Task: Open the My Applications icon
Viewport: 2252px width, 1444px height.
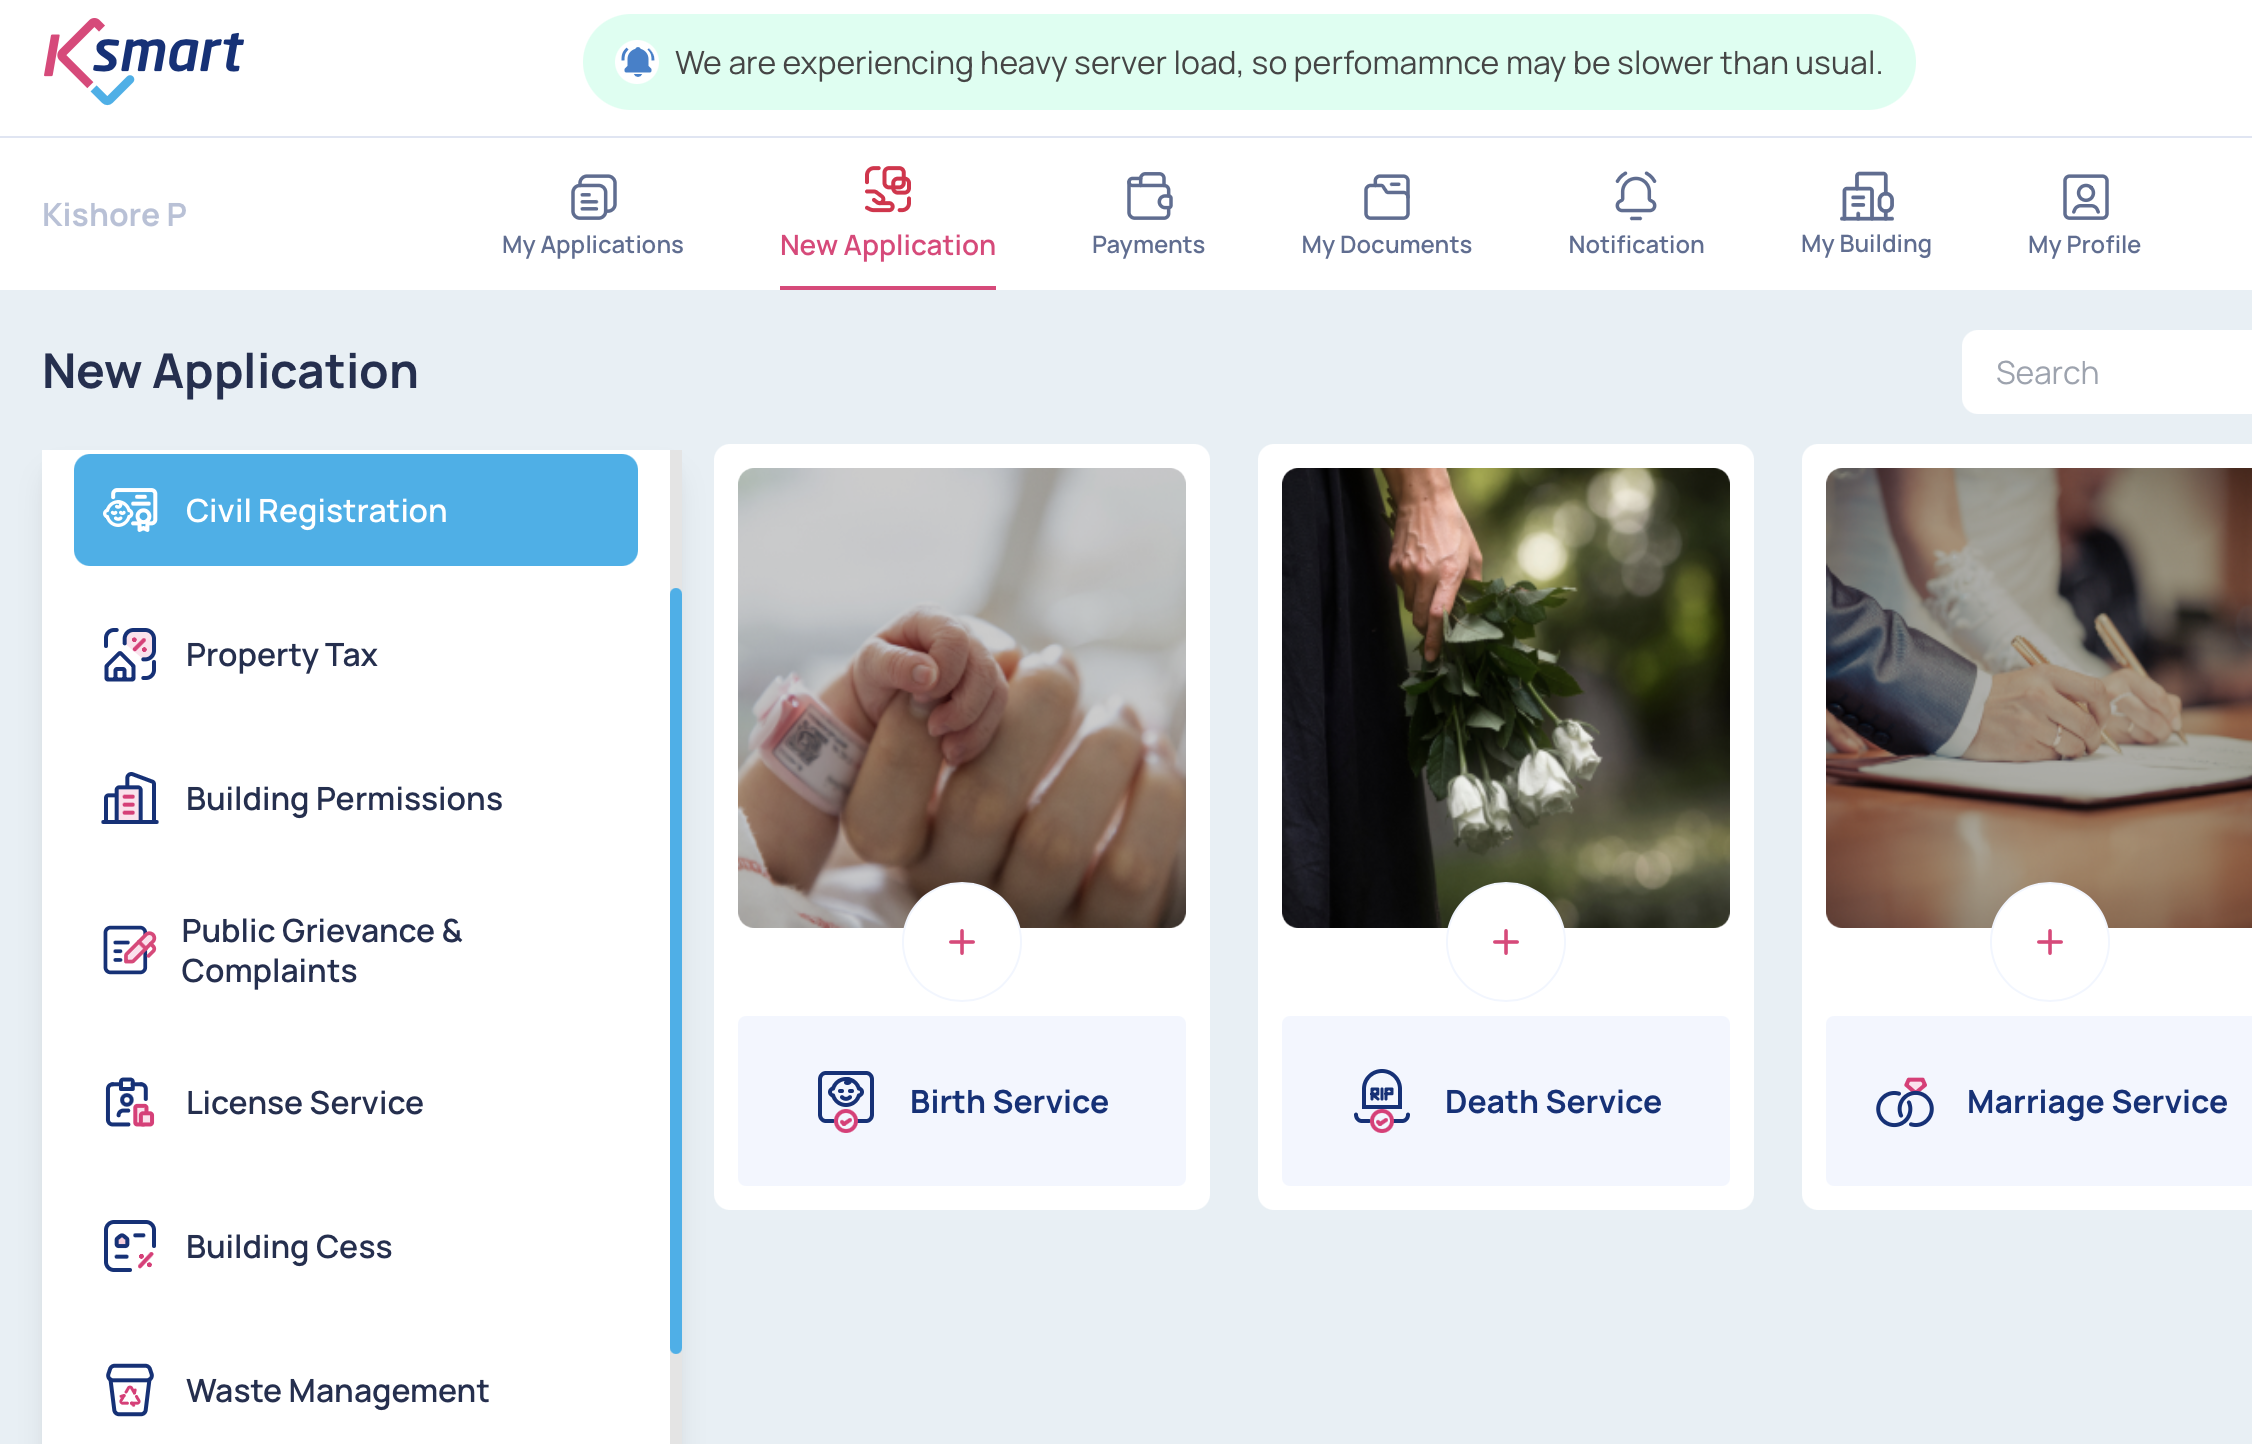Action: 593,197
